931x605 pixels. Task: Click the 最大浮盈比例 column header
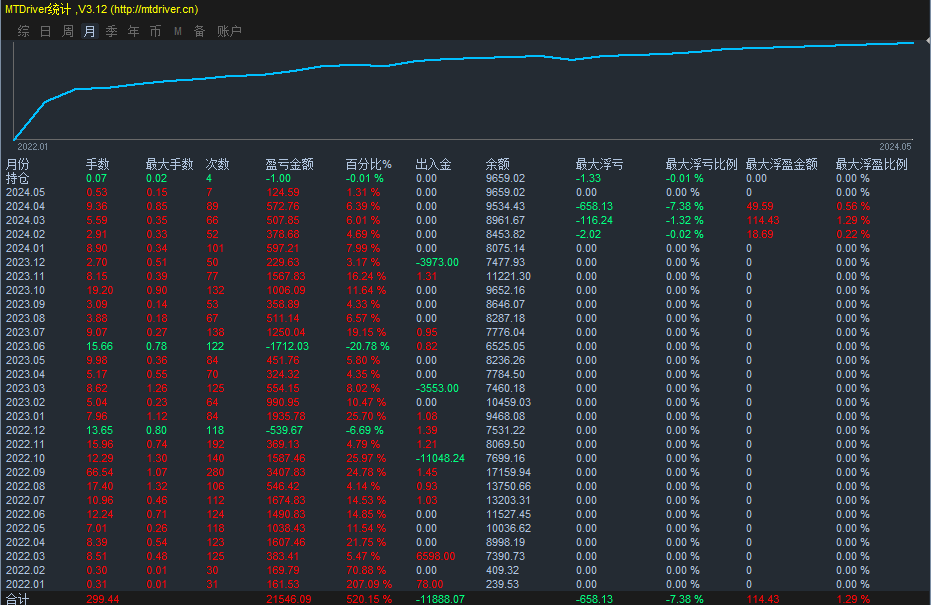(x=872, y=164)
